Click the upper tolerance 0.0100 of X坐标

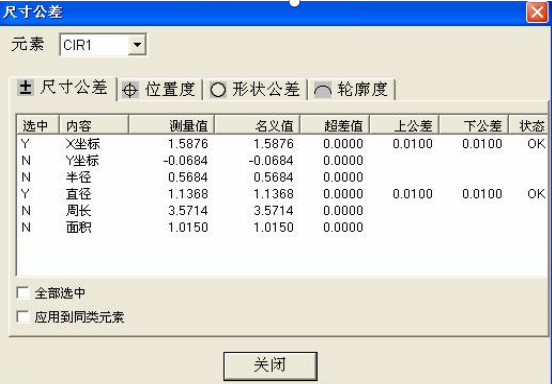point(413,144)
